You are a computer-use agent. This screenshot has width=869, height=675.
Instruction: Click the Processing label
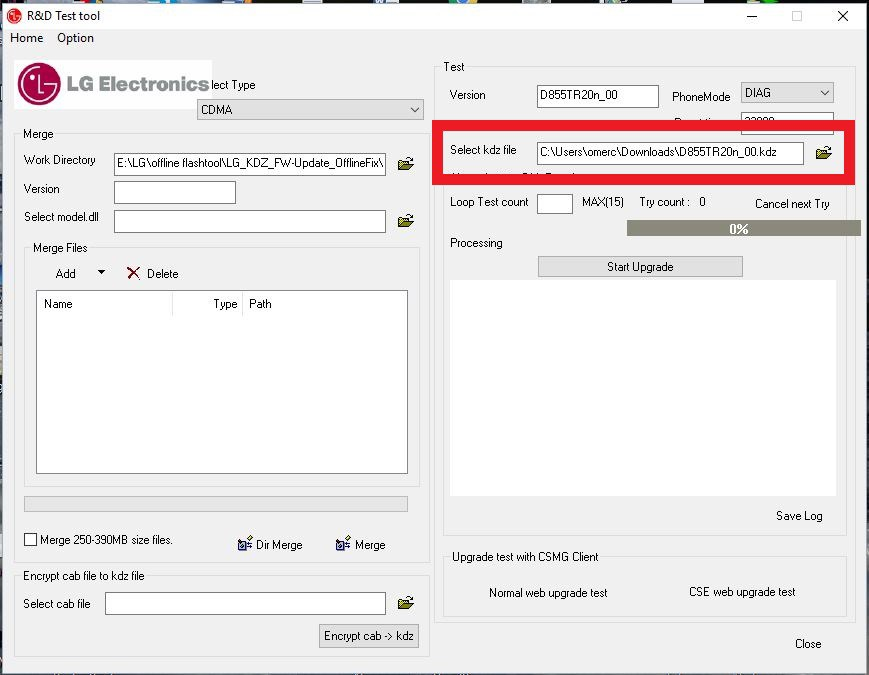pyautogui.click(x=476, y=243)
